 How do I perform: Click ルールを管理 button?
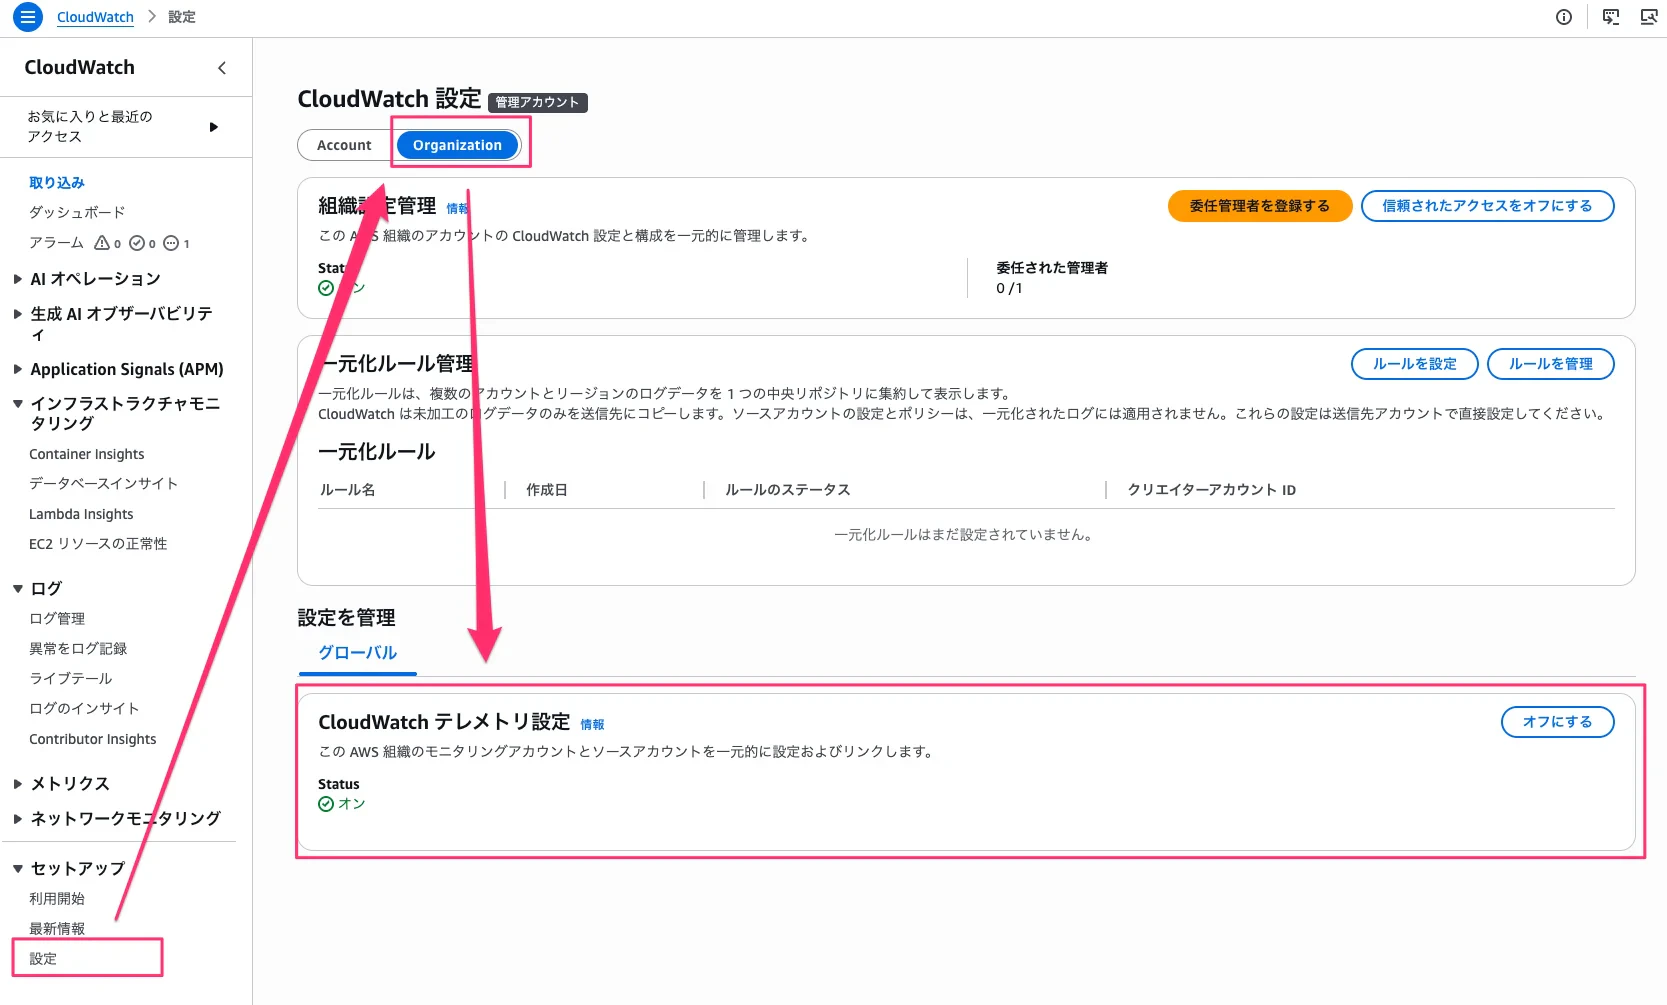1550,364
